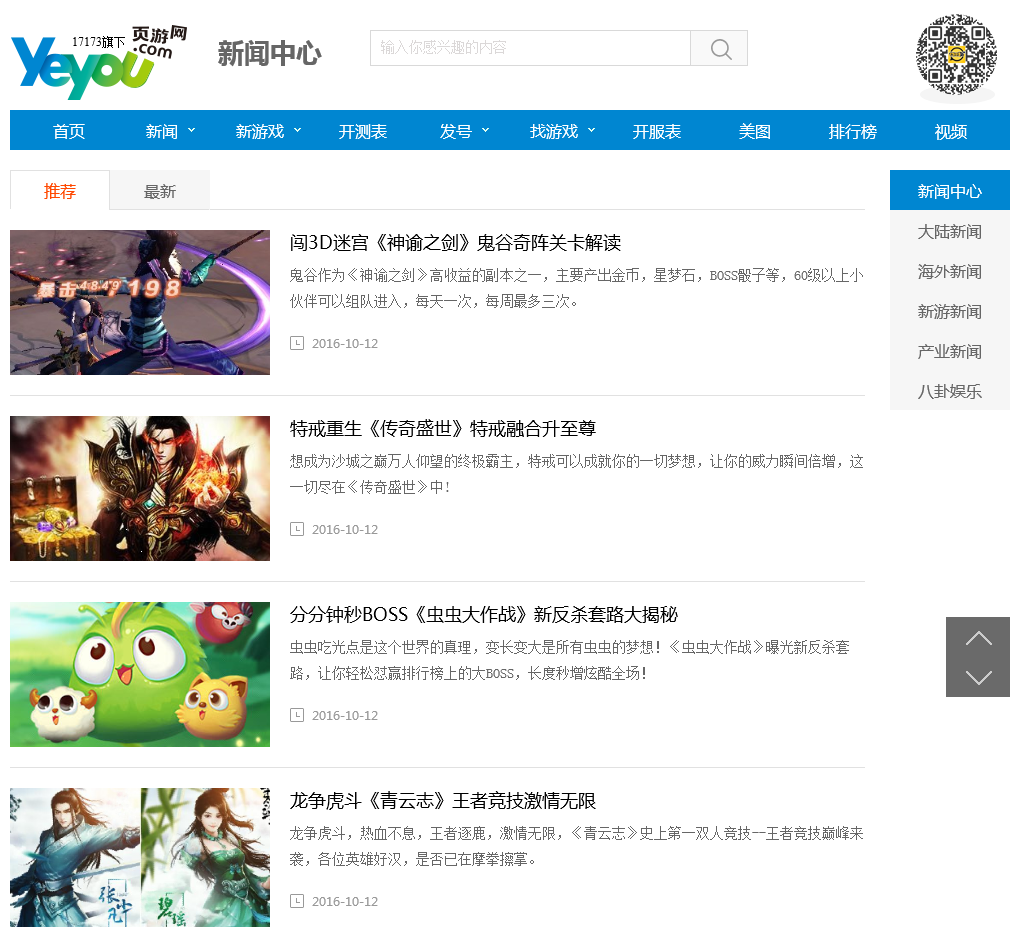Switch to the 最新 tab
This screenshot has height=927, width=1020.
159,191
